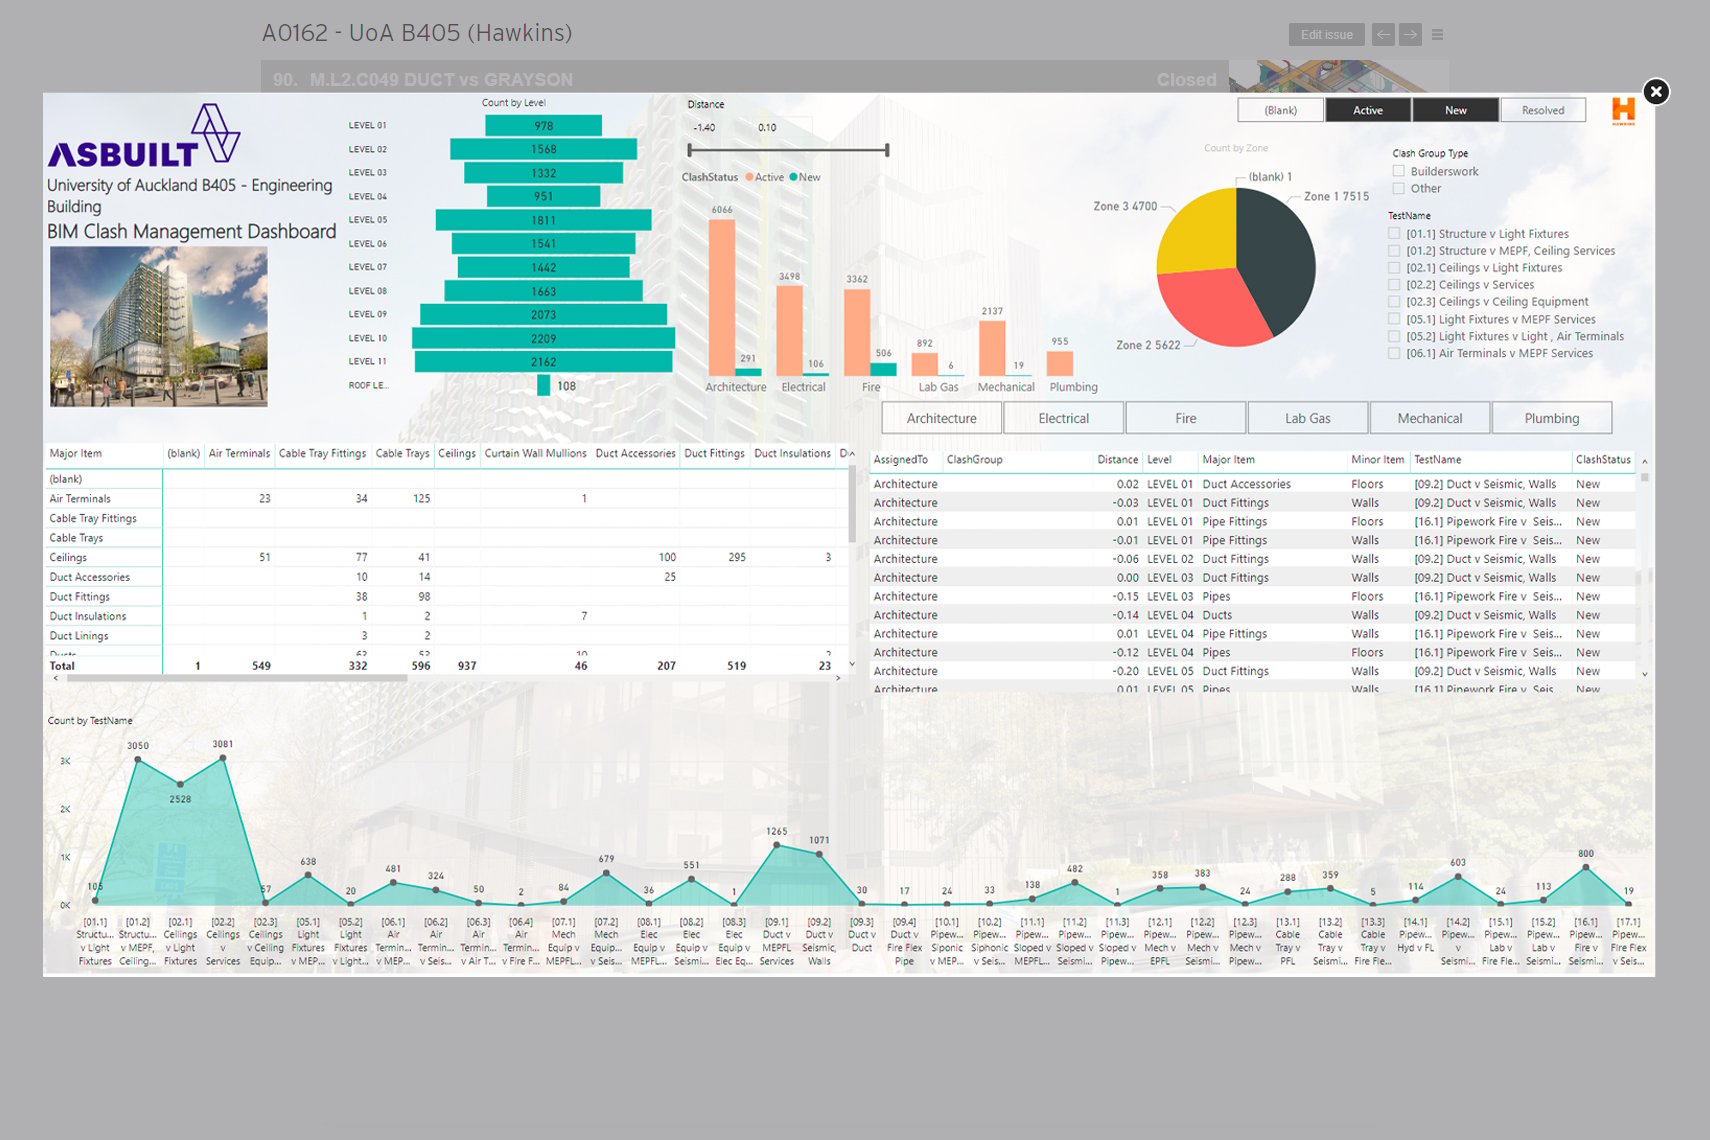Click the Plumbing discipline button
Image resolution: width=1710 pixels, height=1140 pixels.
(1551, 418)
